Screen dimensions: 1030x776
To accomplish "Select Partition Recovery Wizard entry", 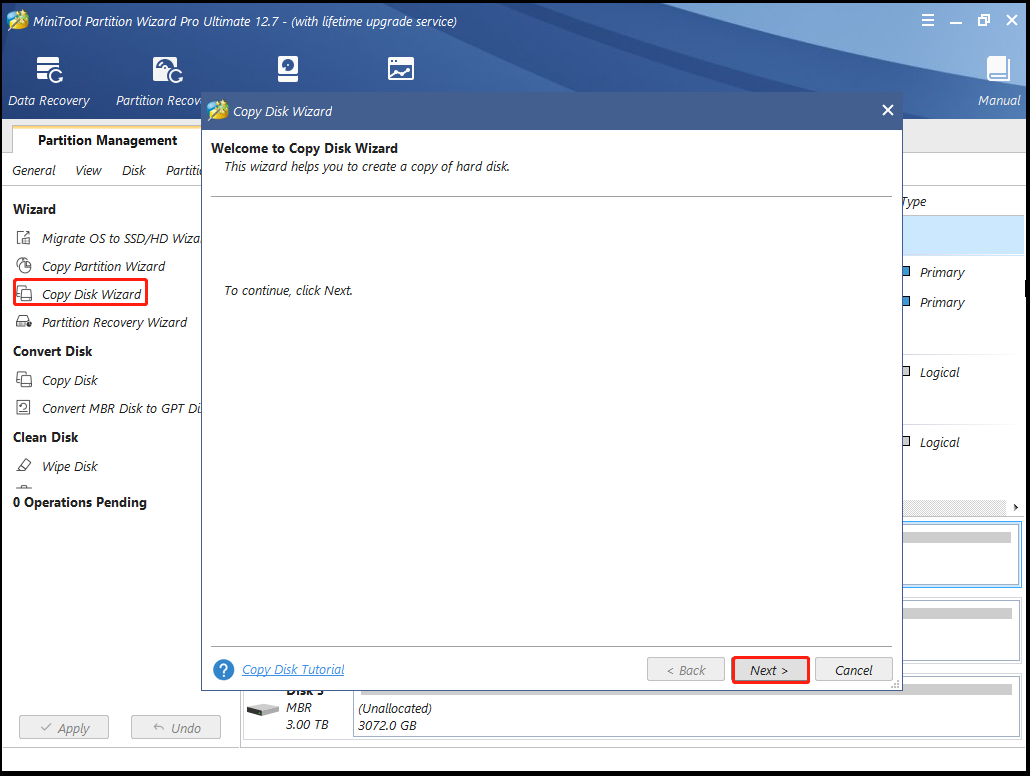I will 114,323.
